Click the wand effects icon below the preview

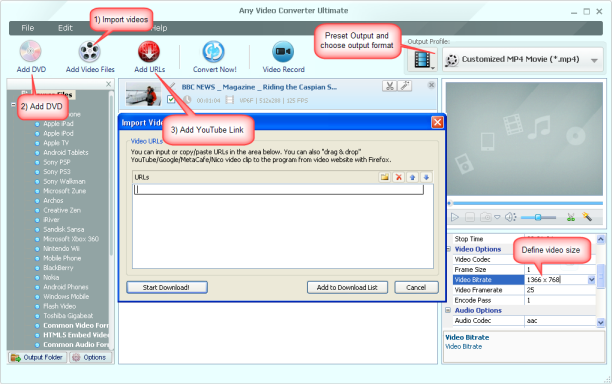click(x=587, y=216)
